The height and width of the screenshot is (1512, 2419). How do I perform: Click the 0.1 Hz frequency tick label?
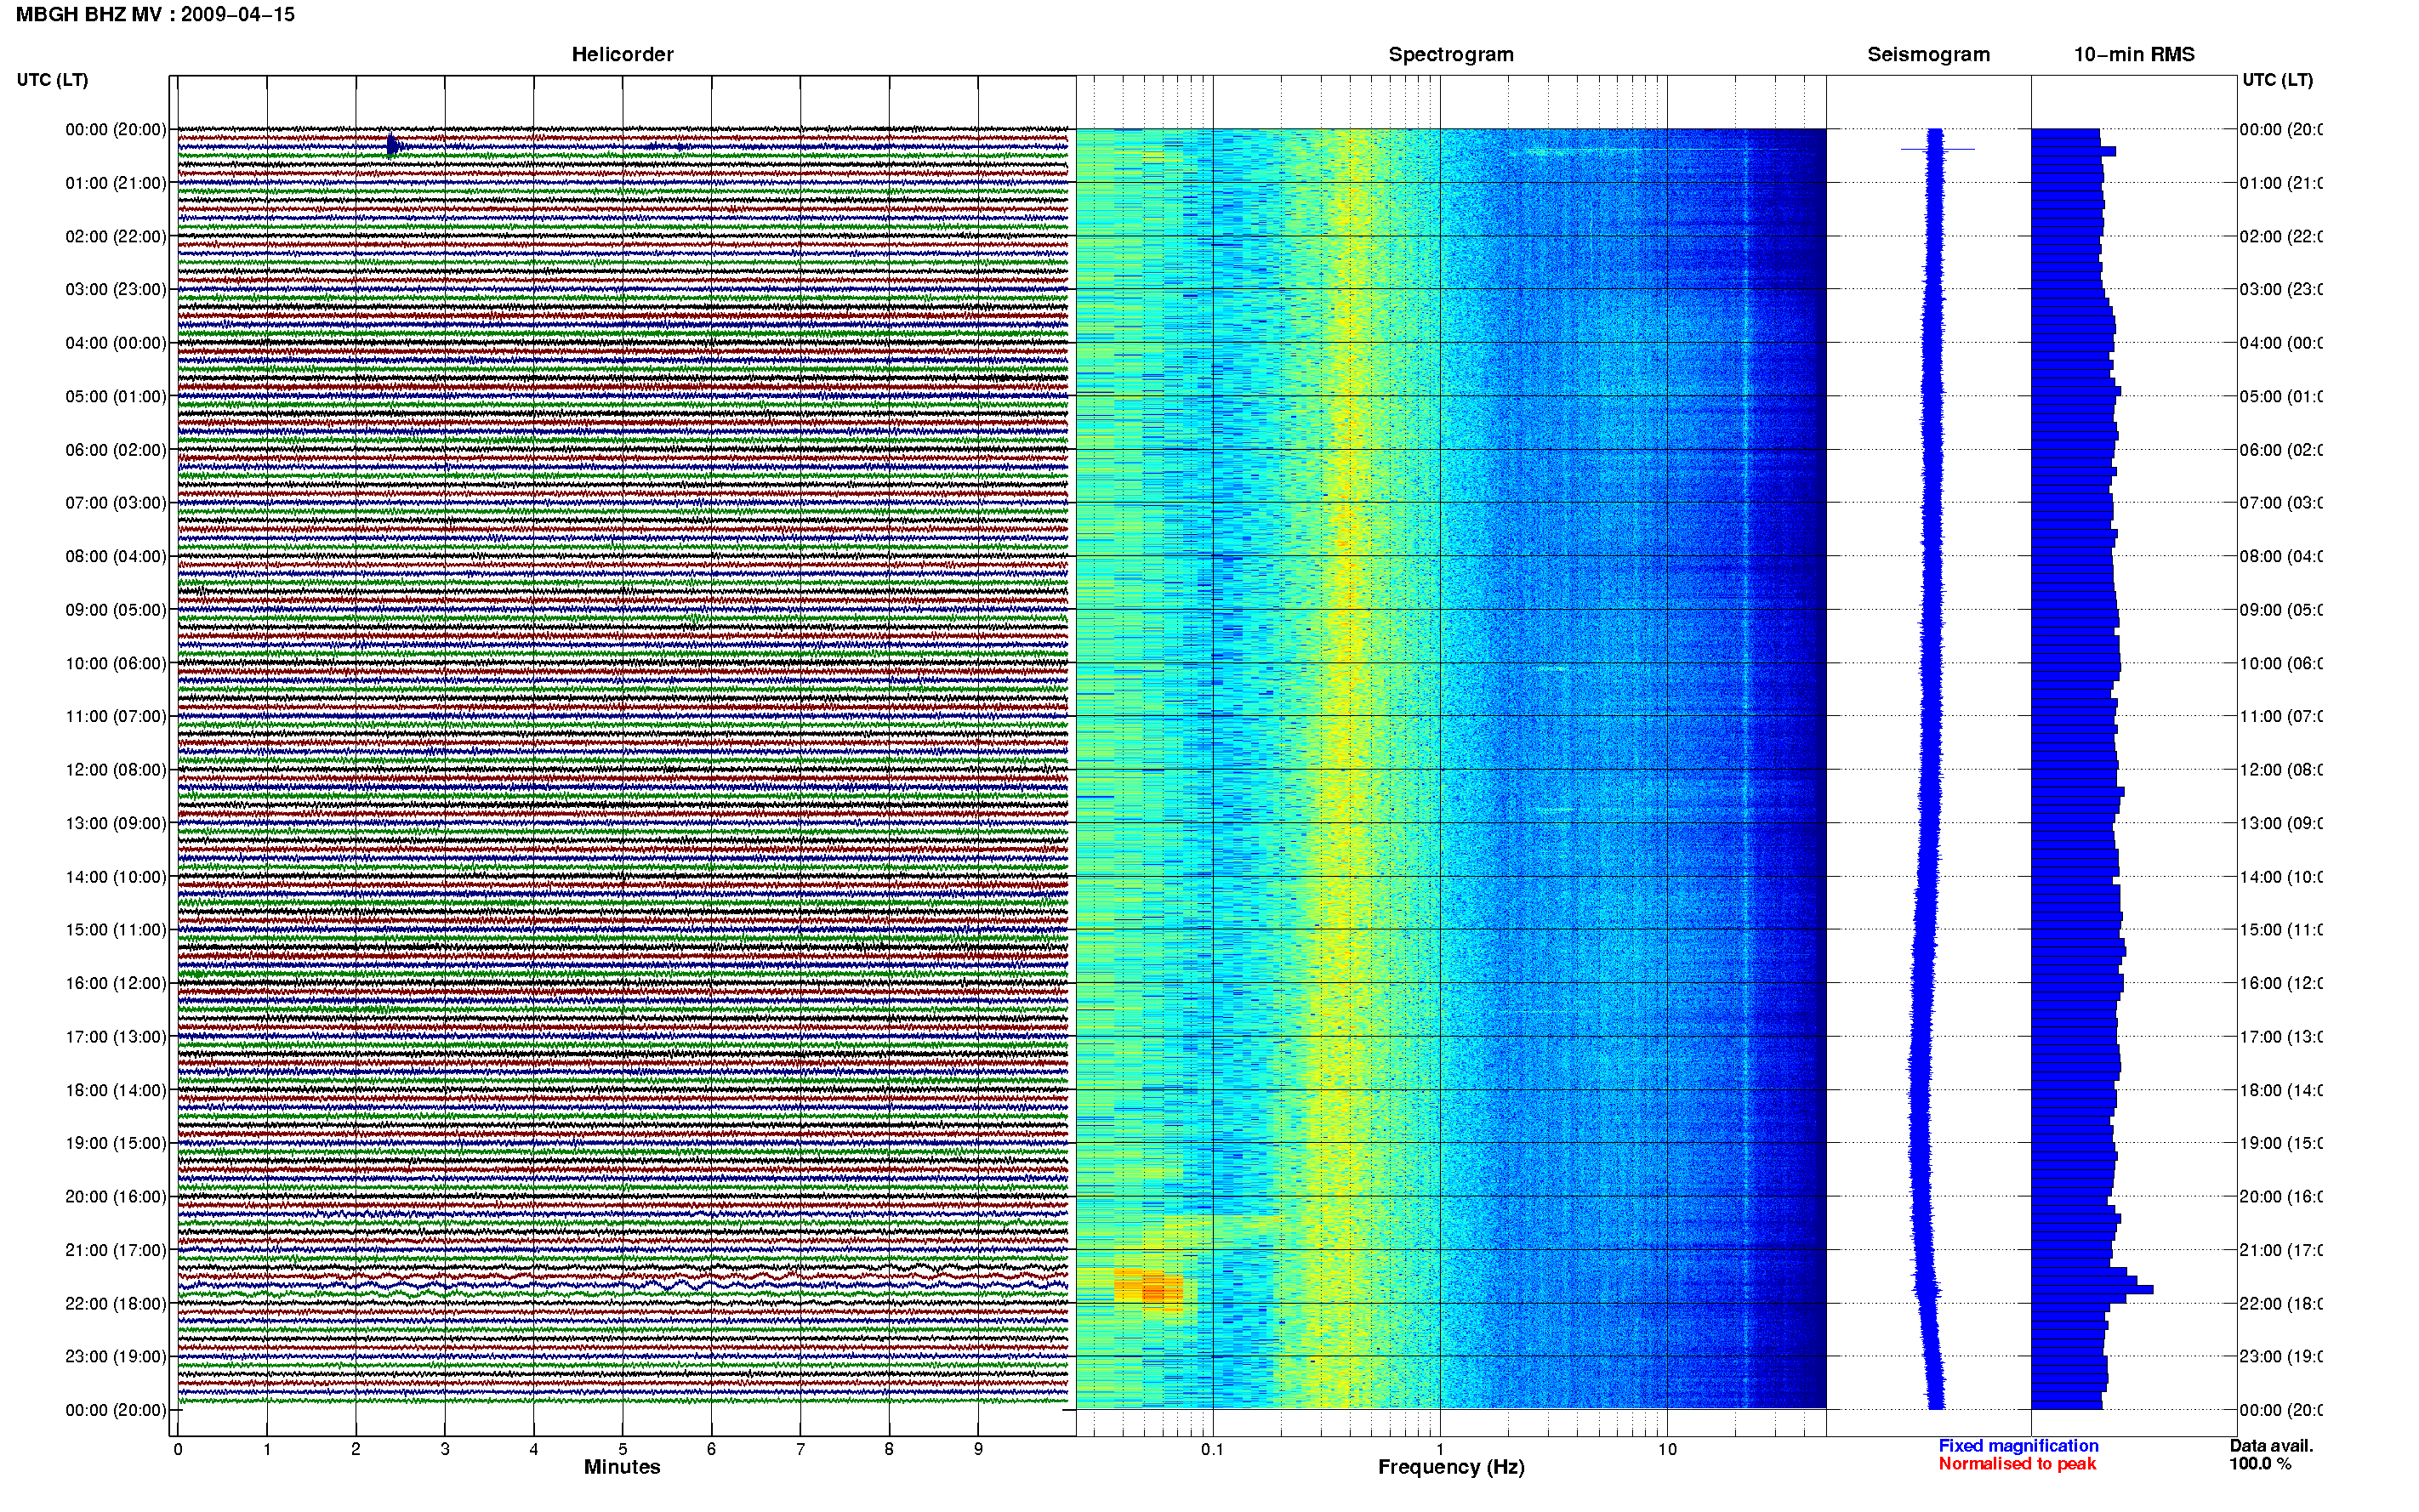click(x=1212, y=1449)
